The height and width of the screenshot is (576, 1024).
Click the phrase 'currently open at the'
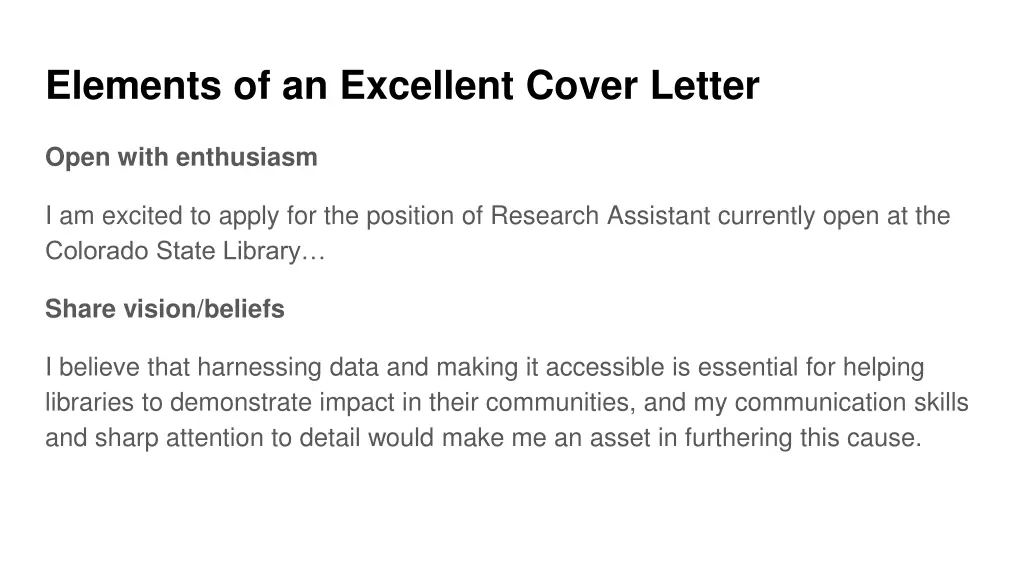(833, 216)
